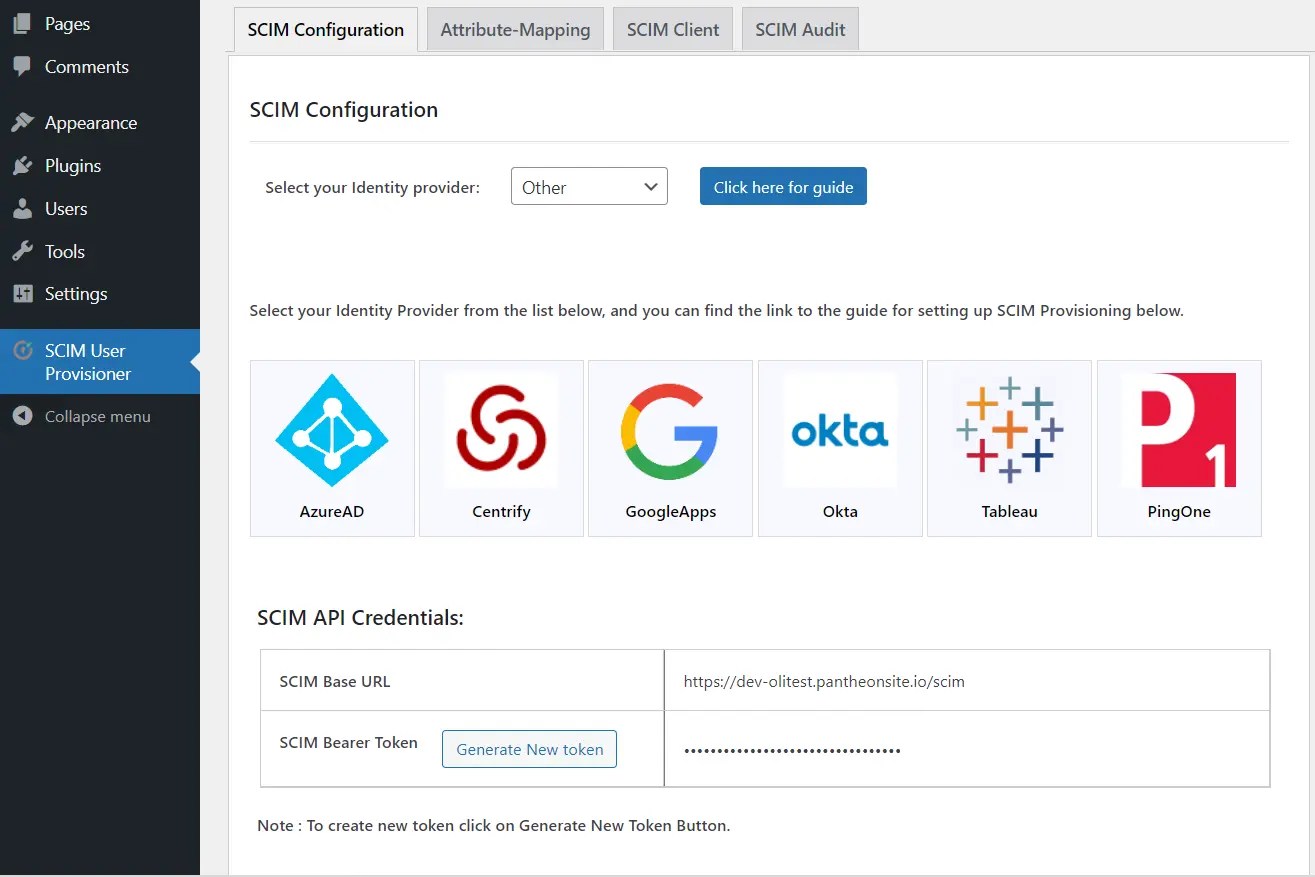This screenshot has width=1315, height=877.
Task: Generate a new SCIM bearer token
Action: (529, 748)
